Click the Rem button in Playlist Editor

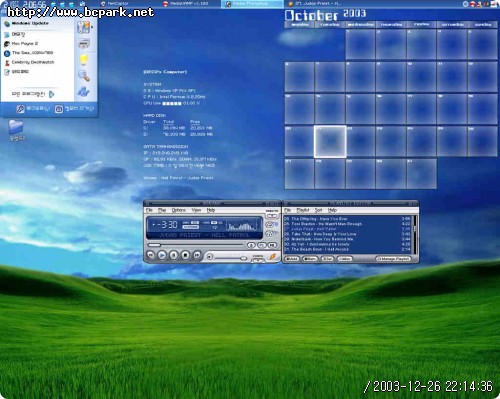[x=310, y=259]
